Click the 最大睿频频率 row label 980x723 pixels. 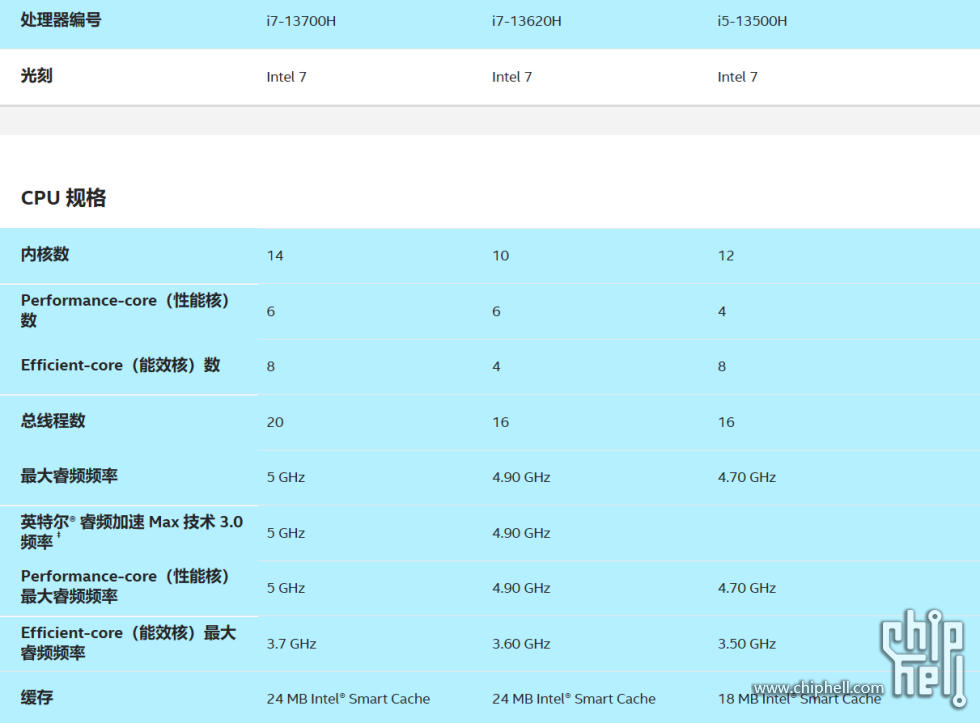click(x=69, y=476)
